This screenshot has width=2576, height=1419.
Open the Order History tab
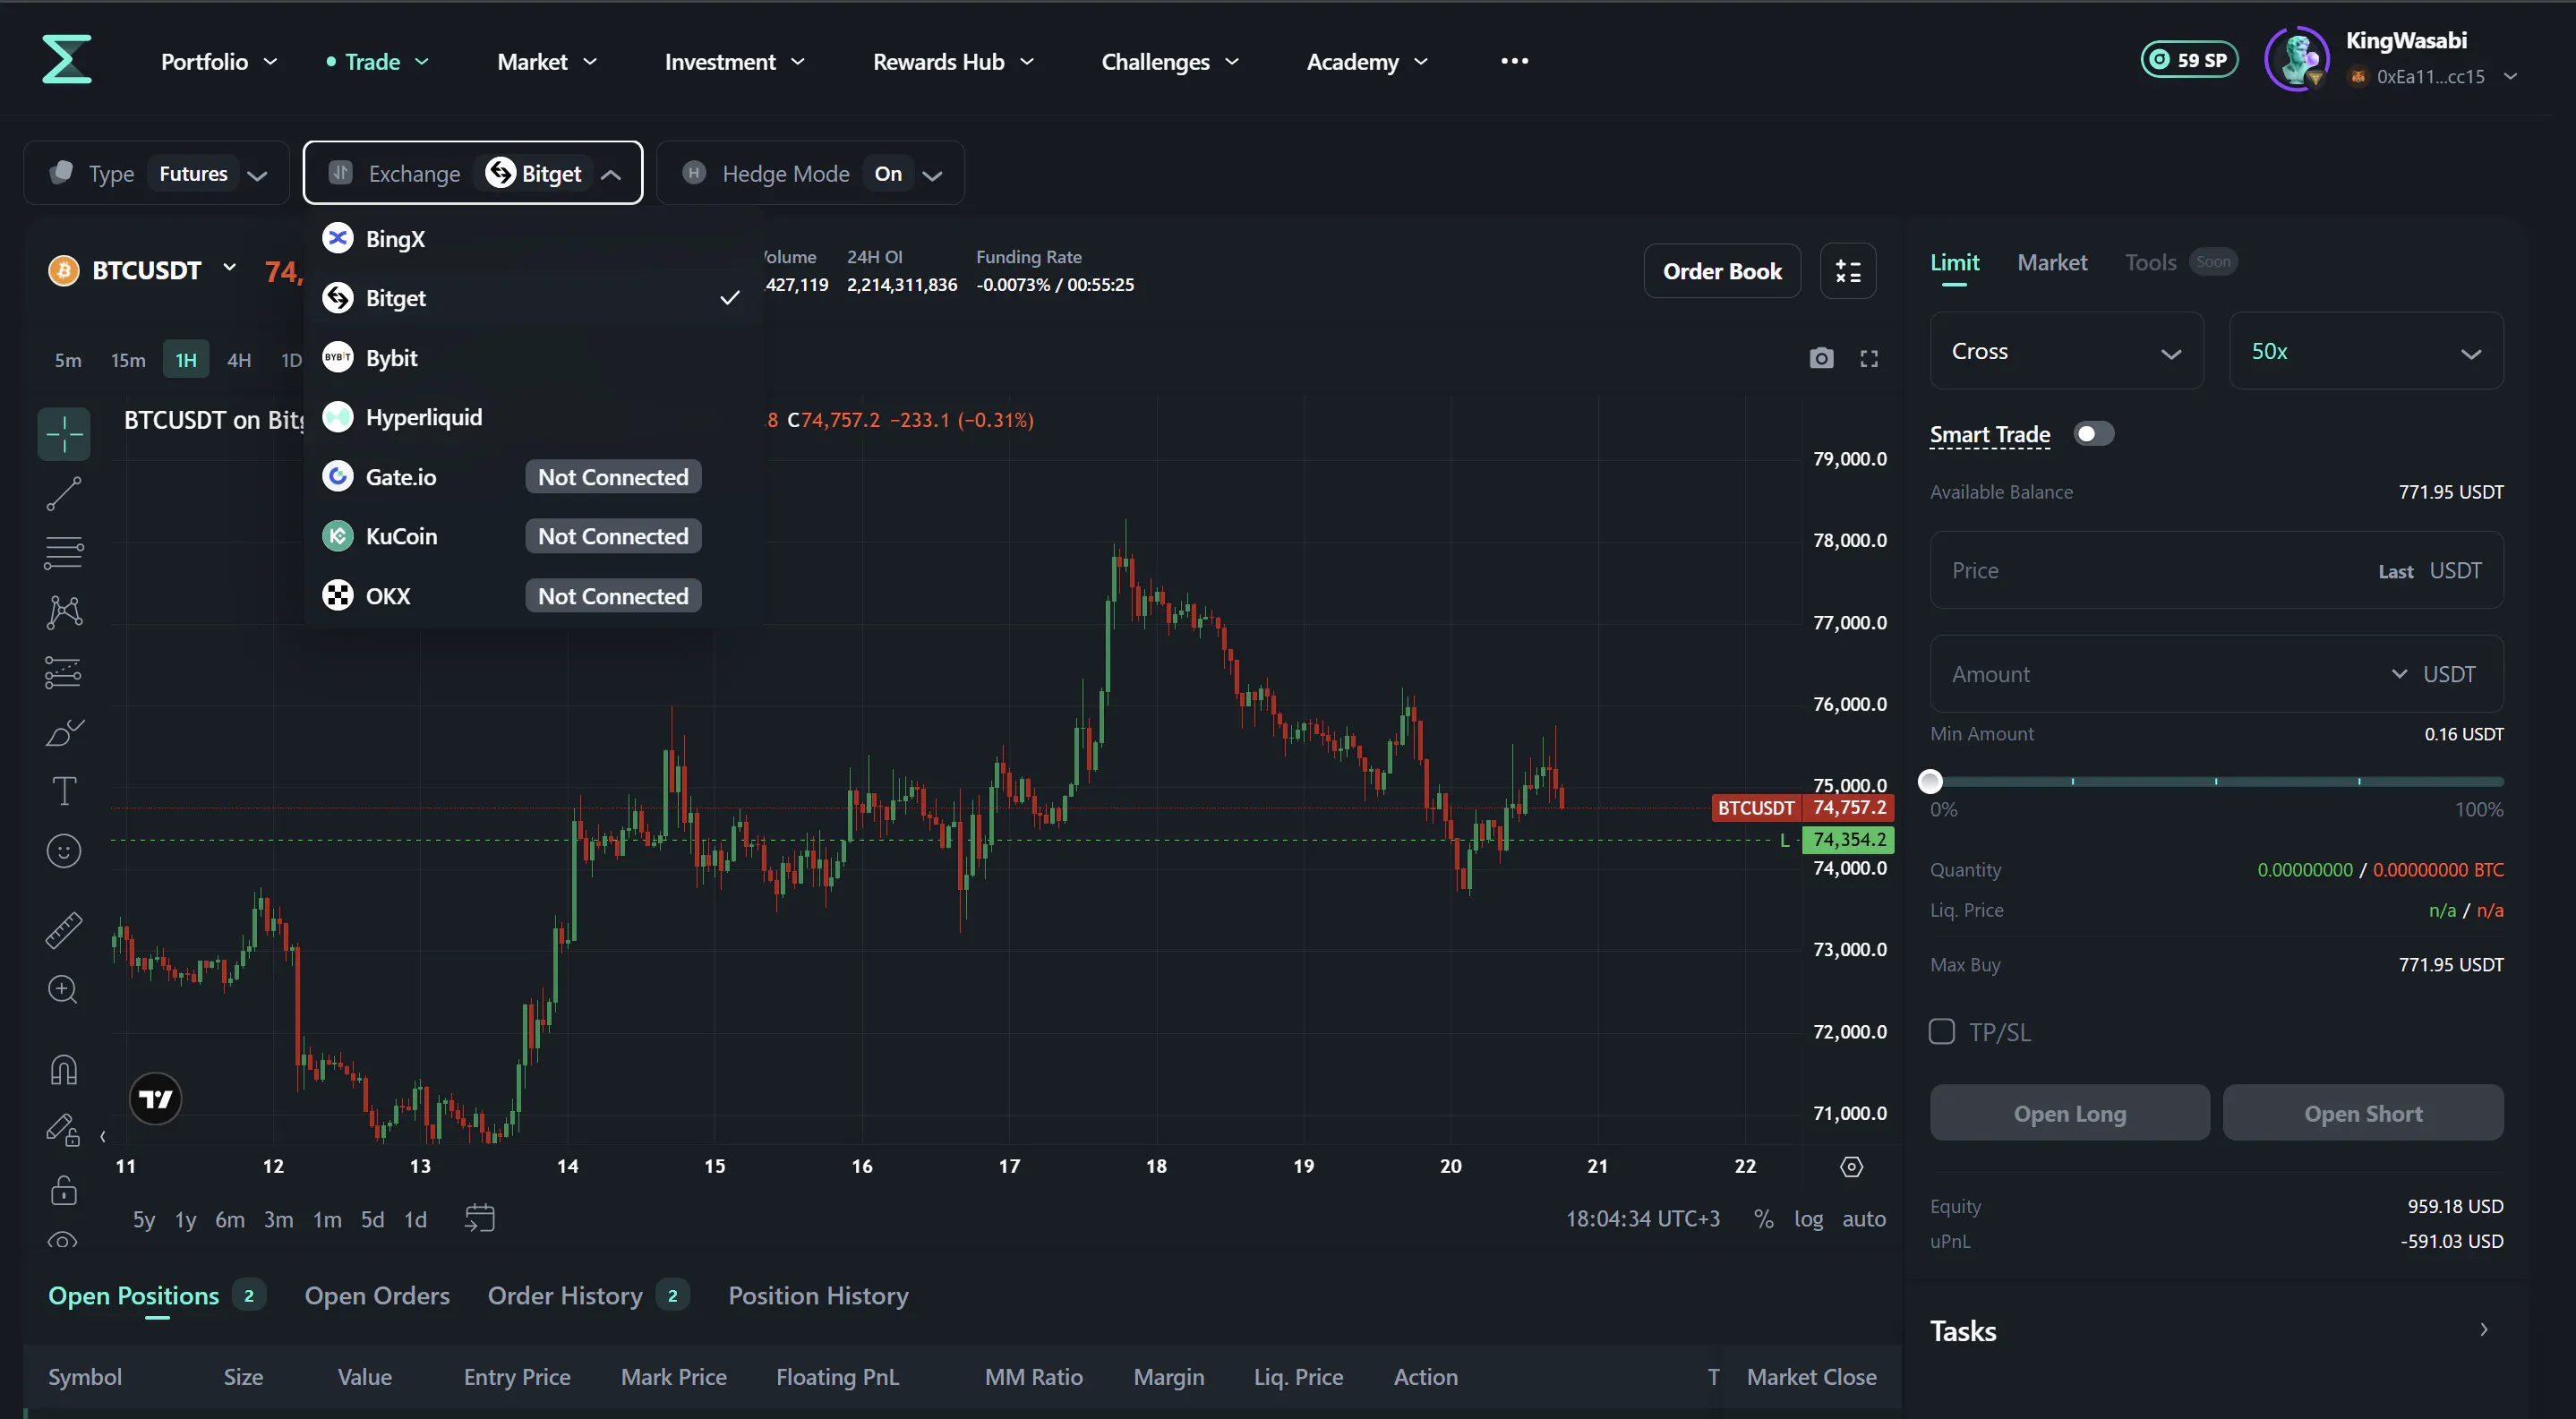[565, 1296]
